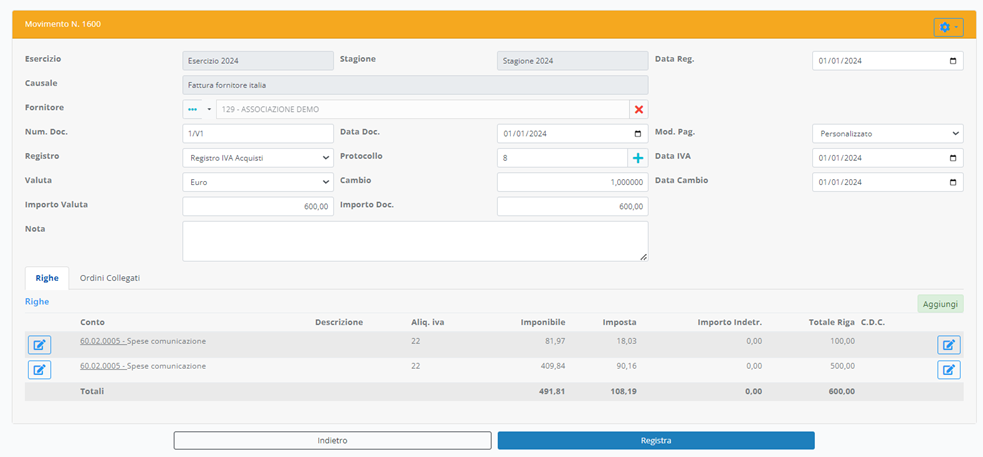Image resolution: width=983 pixels, height=457 pixels.
Task: Click the plus icon next to Protocollo
Action: (638, 158)
